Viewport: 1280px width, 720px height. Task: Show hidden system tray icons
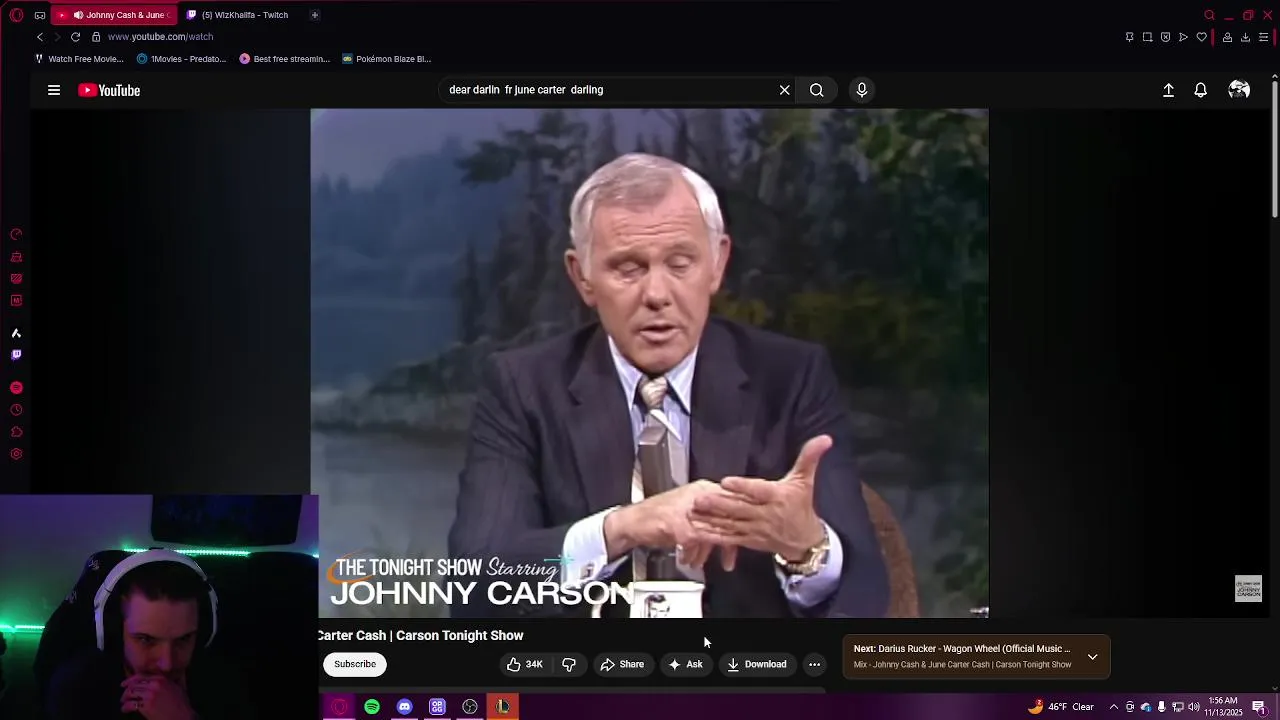pos(1114,707)
